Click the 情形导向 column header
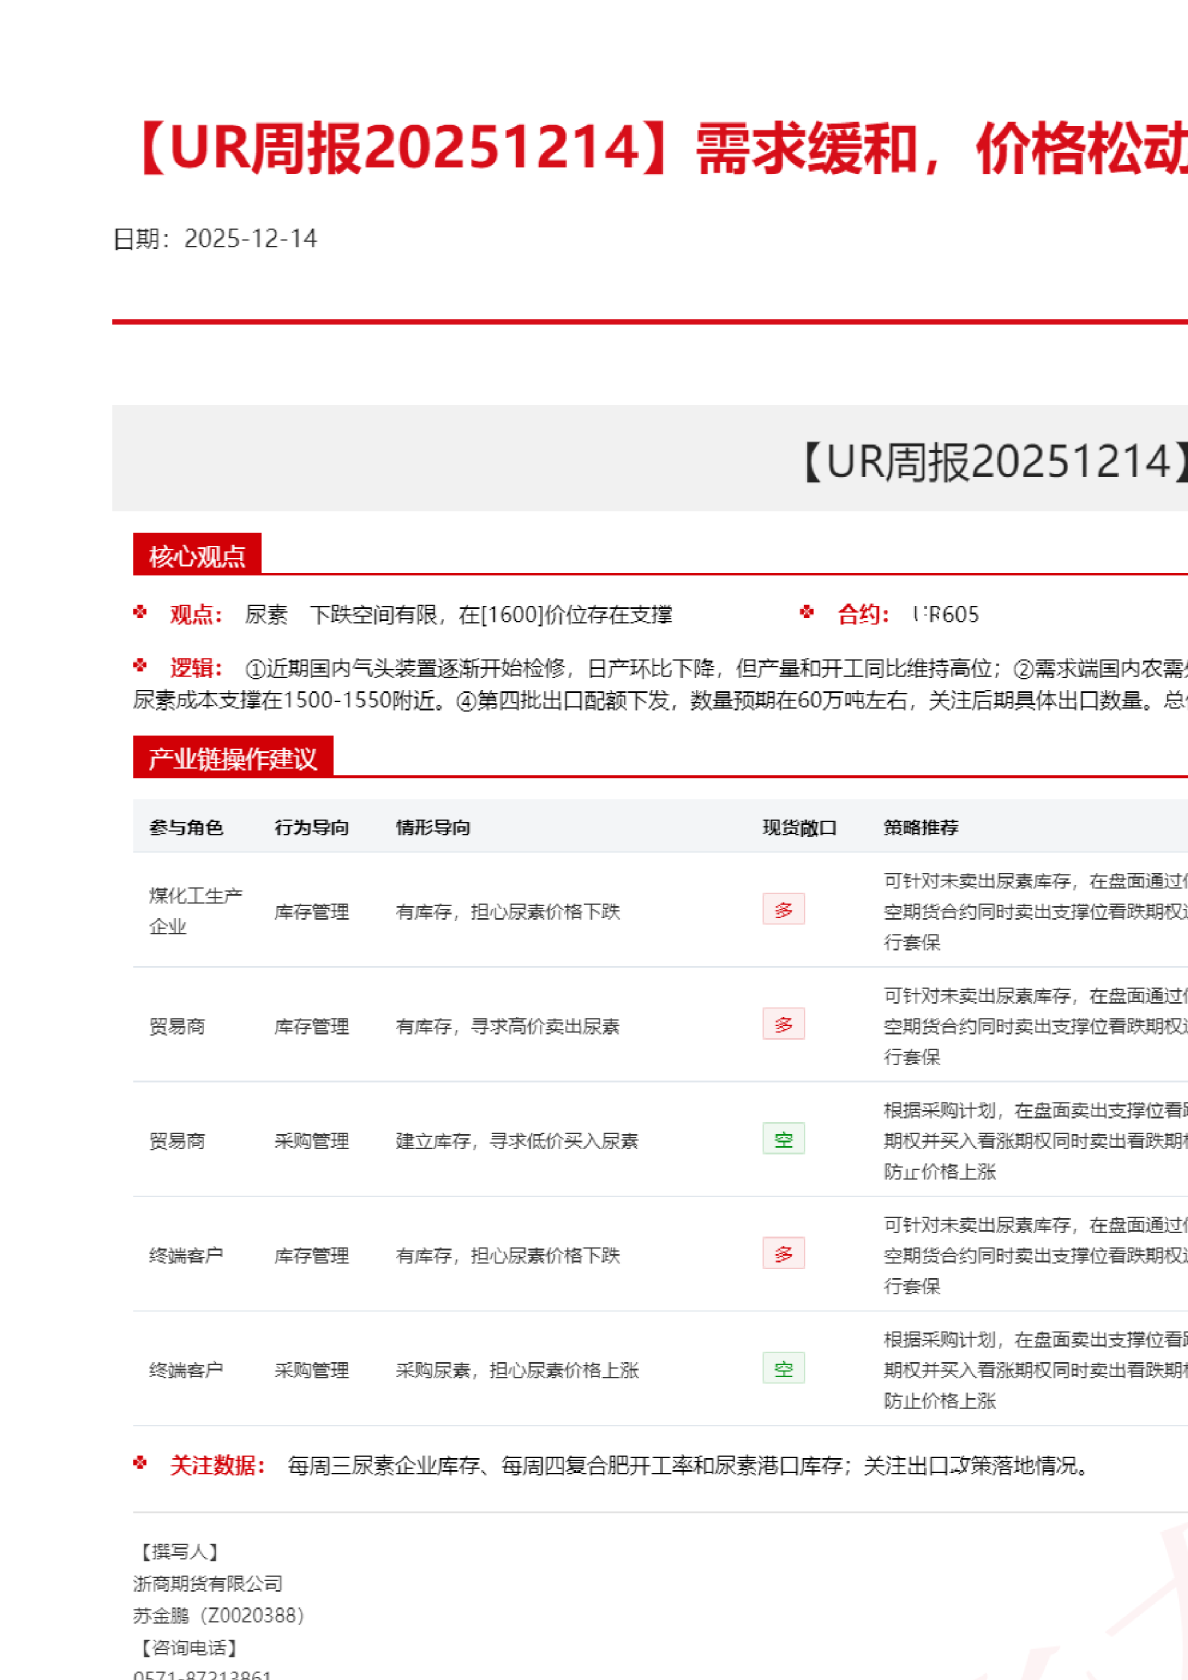The image size is (1188, 1680). pyautogui.click(x=433, y=827)
